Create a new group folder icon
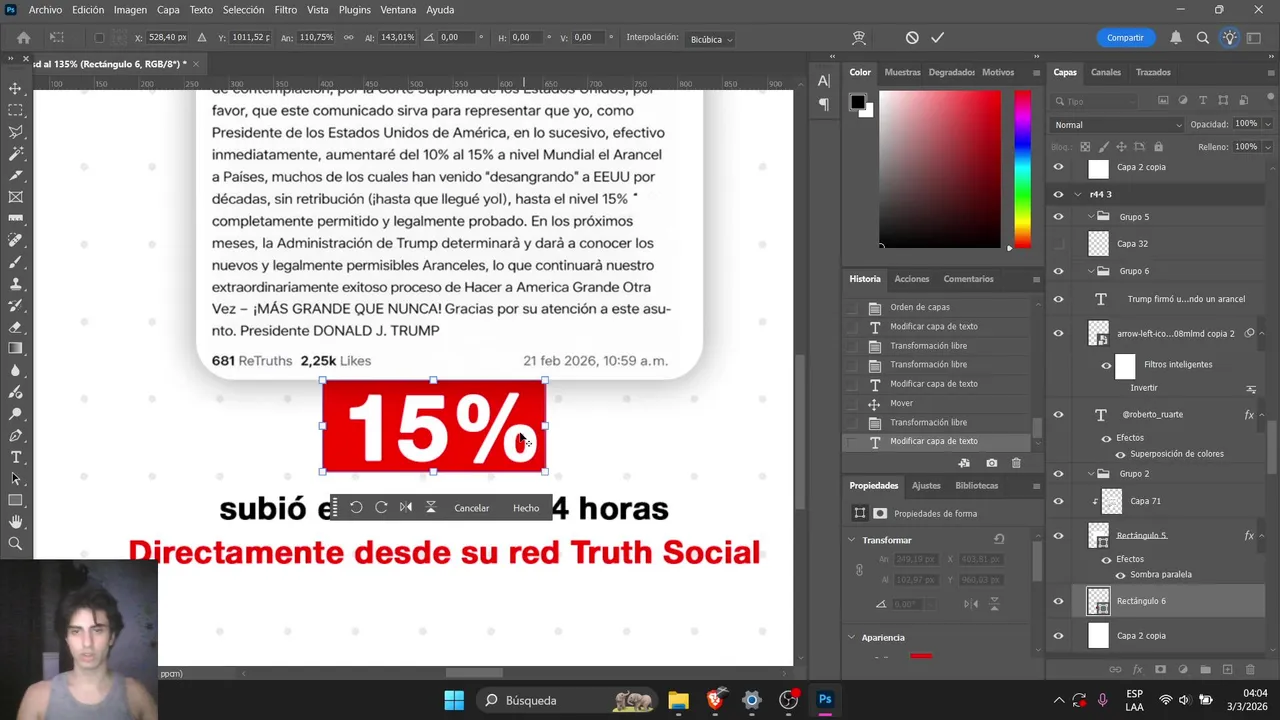 (x=1204, y=670)
